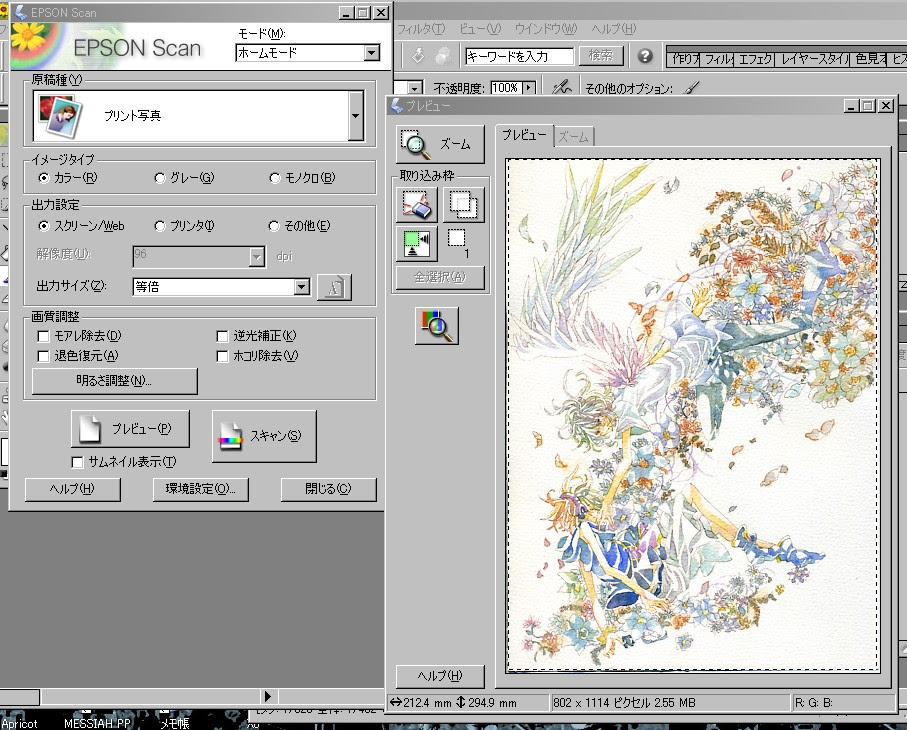Image resolution: width=907 pixels, height=730 pixels.
Task: Click 閉じる button
Action: pyautogui.click(x=329, y=489)
